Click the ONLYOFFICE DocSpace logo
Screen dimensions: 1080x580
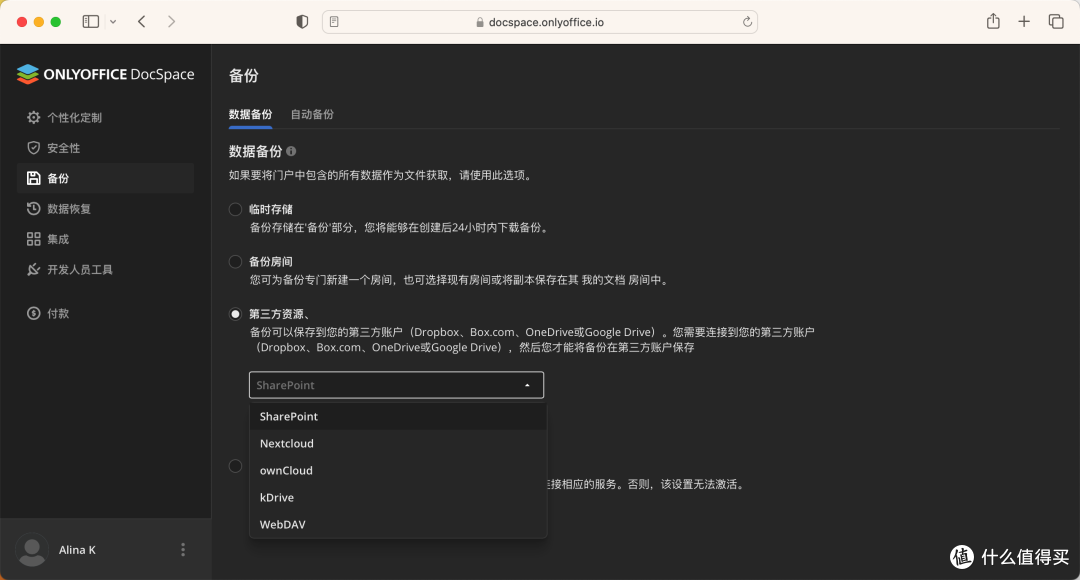coord(105,74)
